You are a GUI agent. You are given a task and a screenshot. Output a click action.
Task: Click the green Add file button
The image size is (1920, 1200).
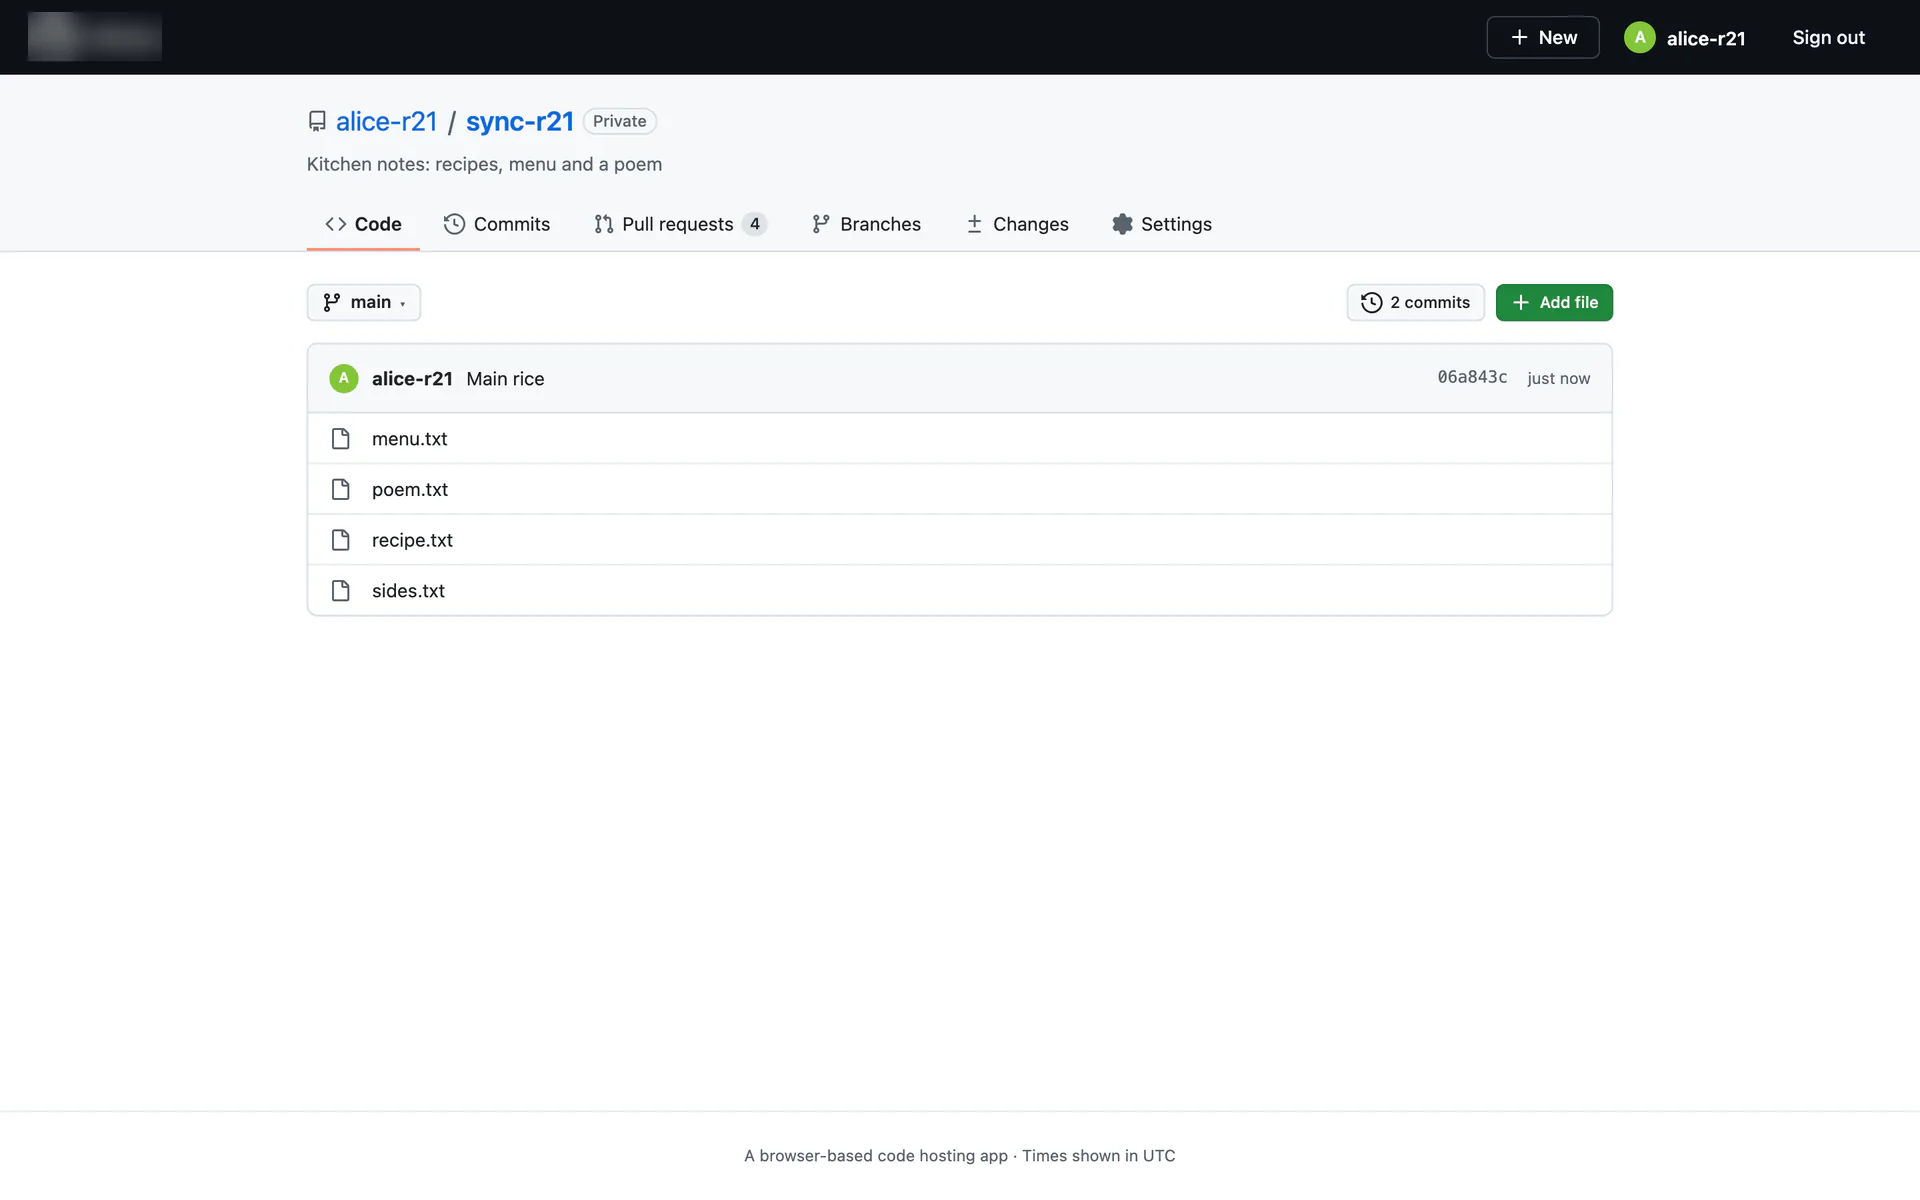click(1554, 303)
